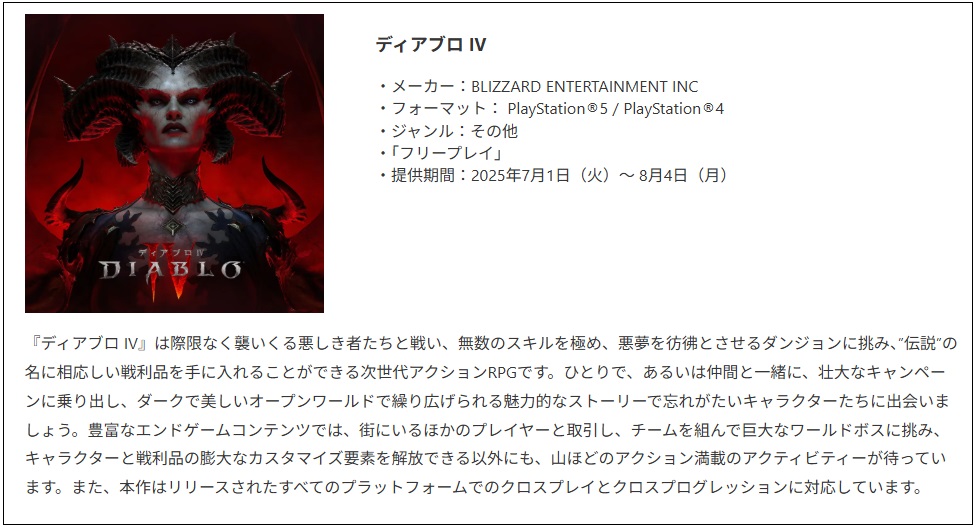976x527 pixels.
Task: Click the ディアブロ IV title heading
Action: click(431, 45)
